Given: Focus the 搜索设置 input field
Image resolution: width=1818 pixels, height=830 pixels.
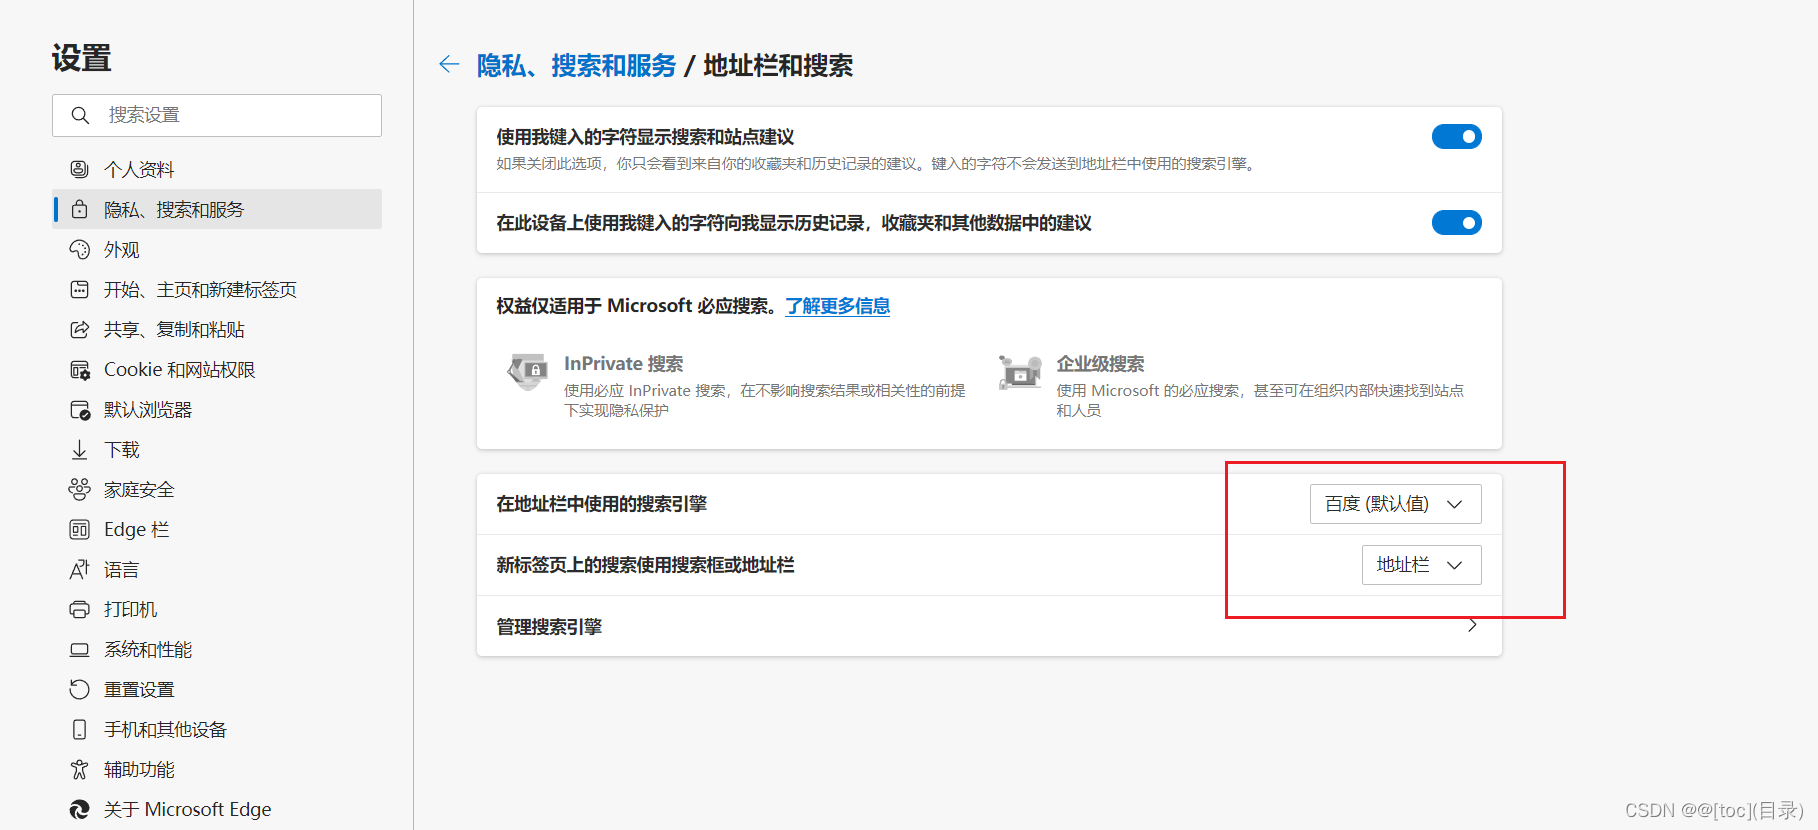Looking at the screenshot, I should [217, 115].
